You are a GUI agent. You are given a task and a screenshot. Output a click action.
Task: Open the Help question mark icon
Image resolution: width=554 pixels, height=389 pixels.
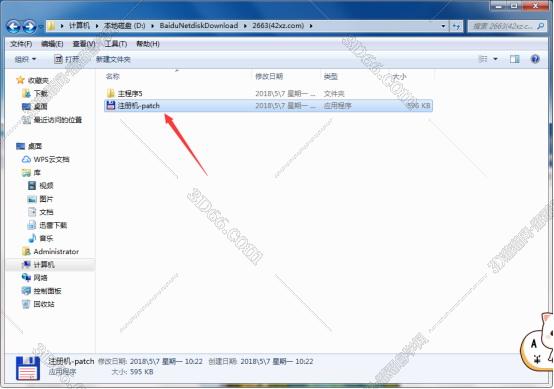535,59
